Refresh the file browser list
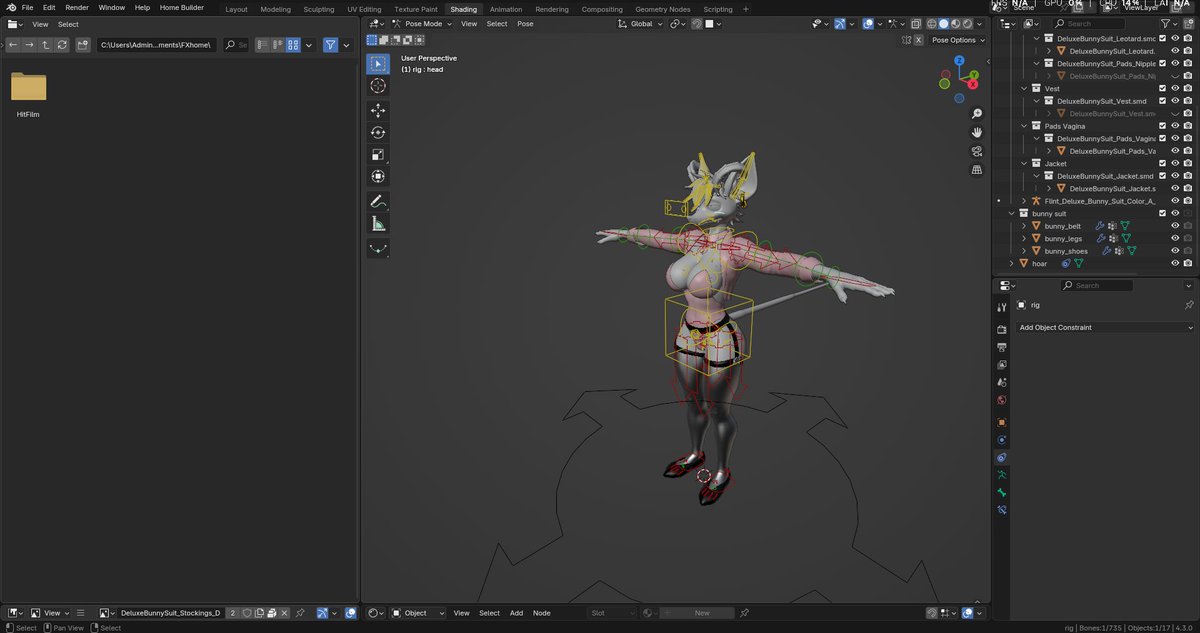This screenshot has height=633, width=1200. pyautogui.click(x=62, y=45)
